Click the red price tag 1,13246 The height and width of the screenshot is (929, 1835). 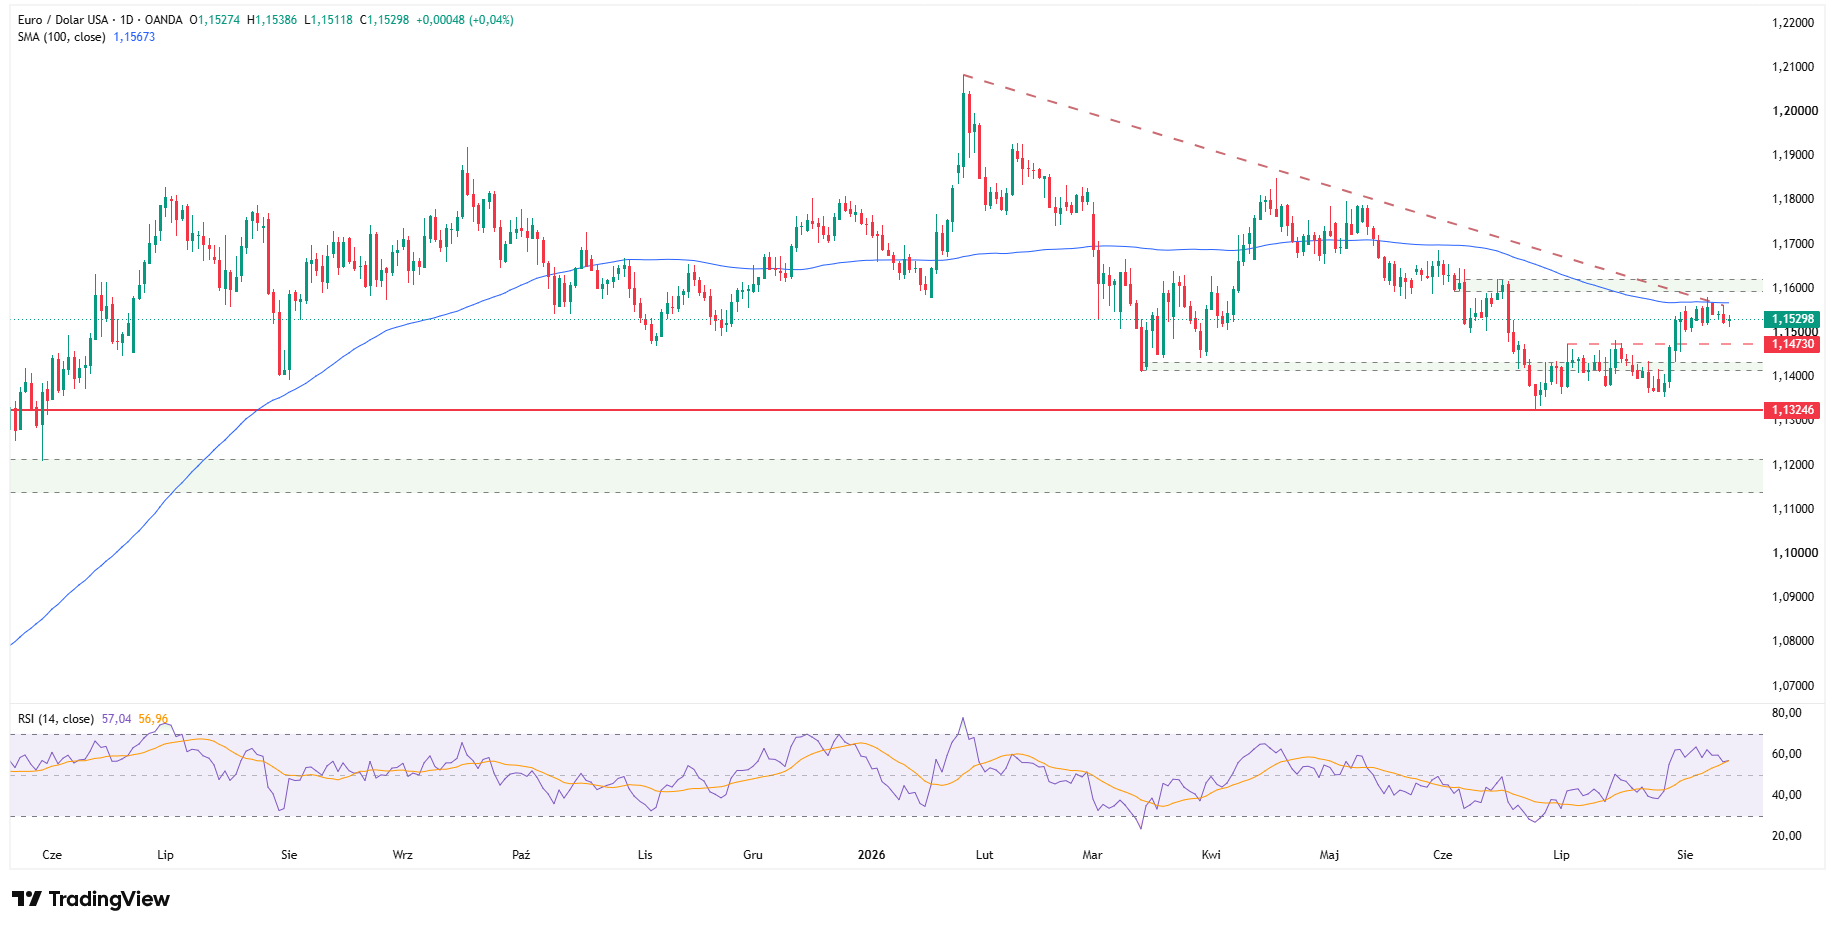coord(1793,410)
